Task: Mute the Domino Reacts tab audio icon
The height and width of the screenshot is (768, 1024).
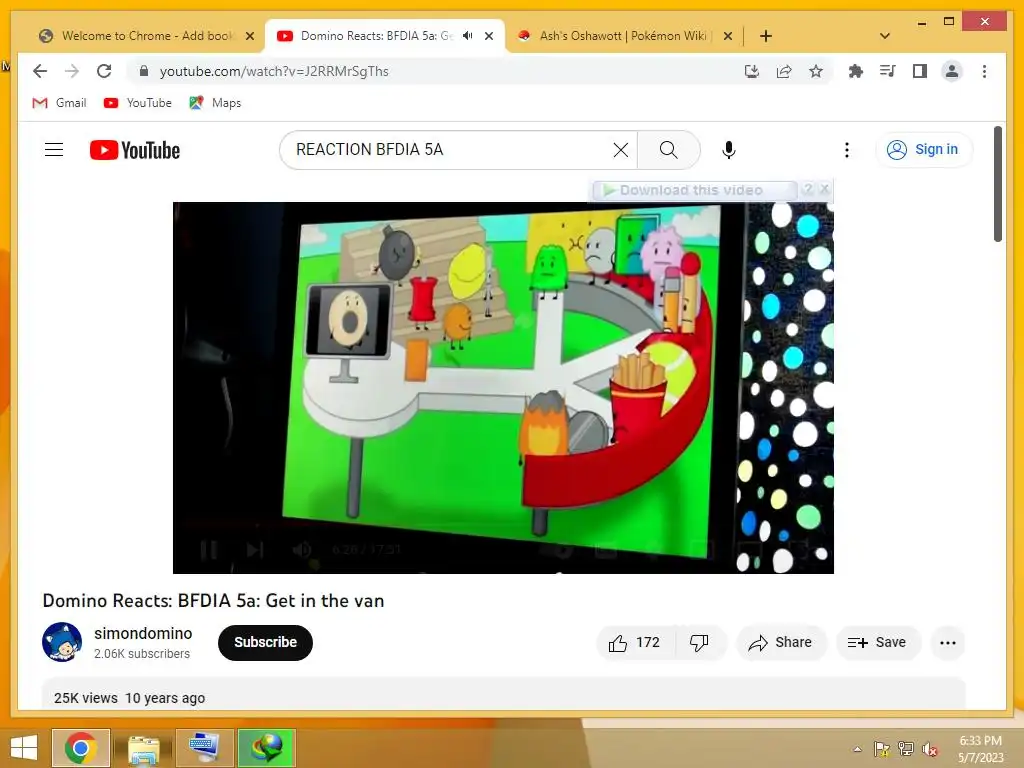Action: [x=468, y=36]
